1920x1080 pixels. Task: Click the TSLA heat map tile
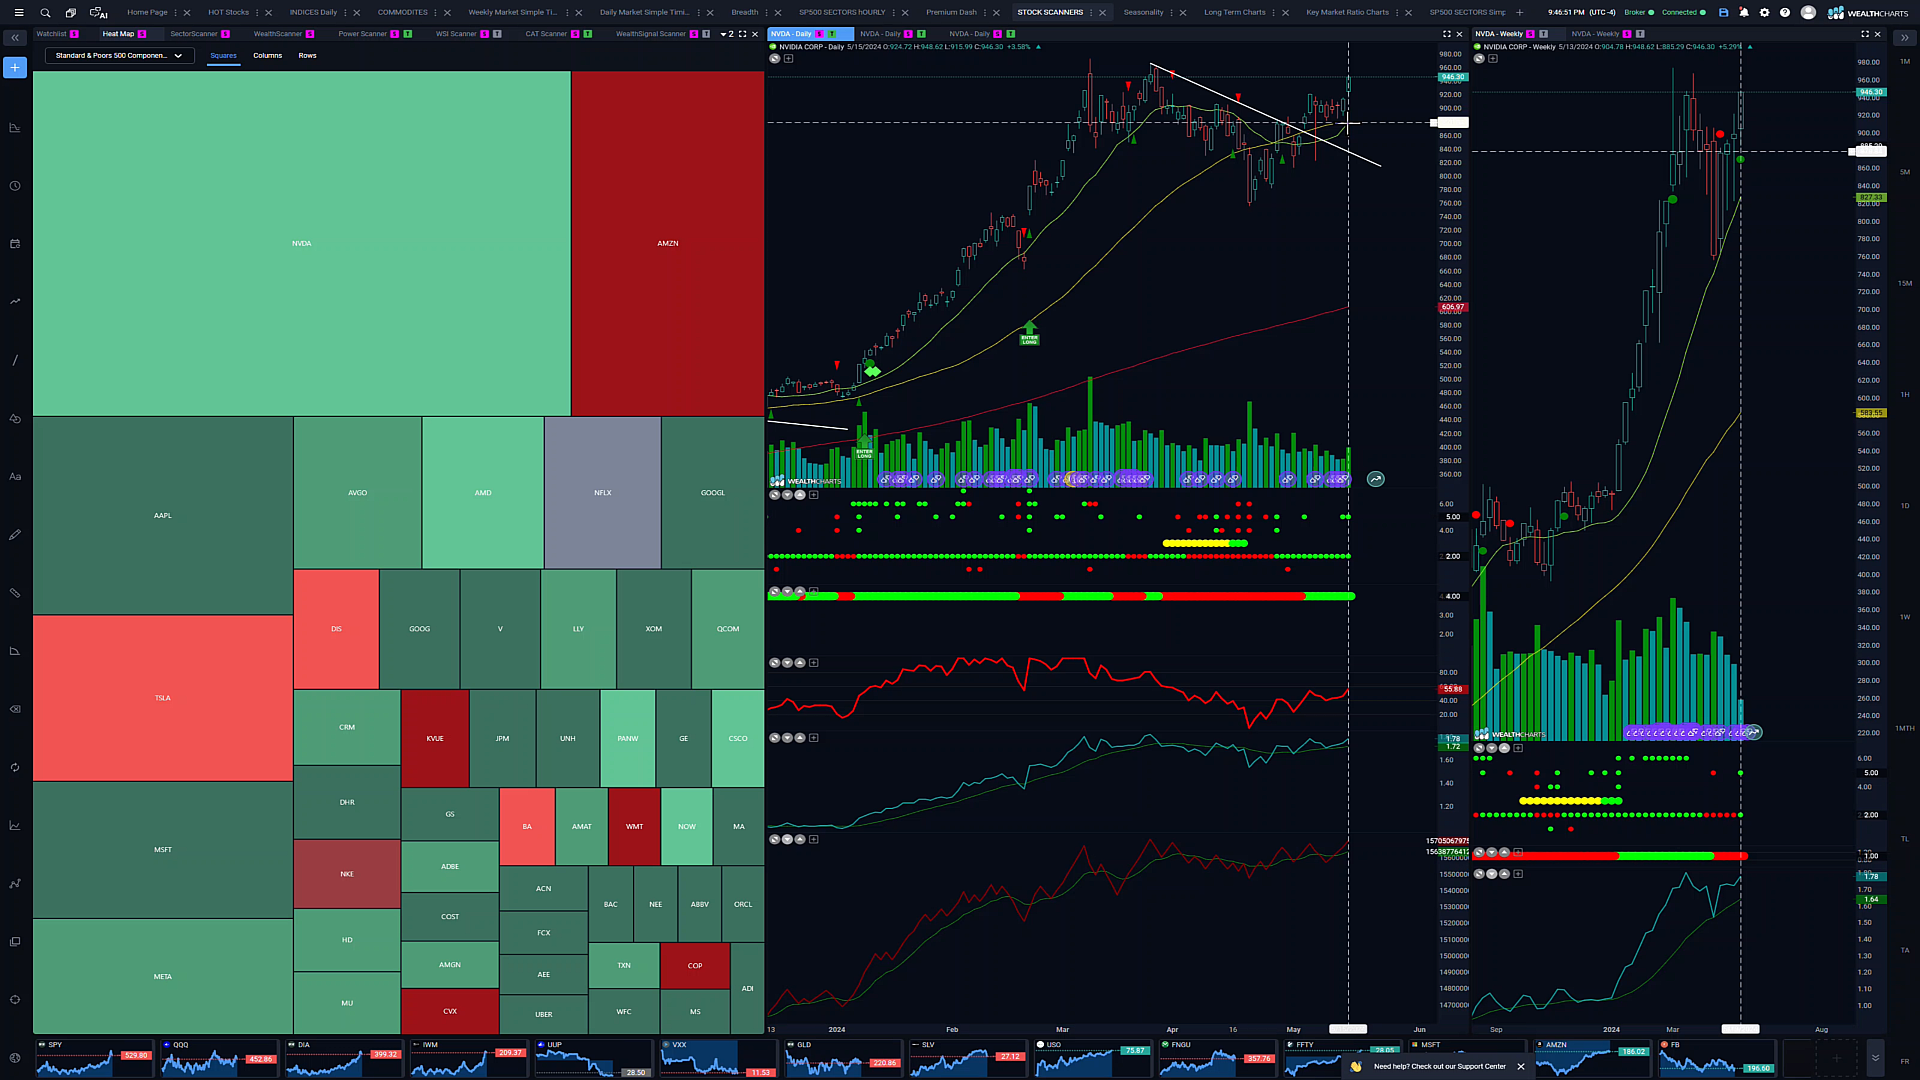tap(162, 698)
